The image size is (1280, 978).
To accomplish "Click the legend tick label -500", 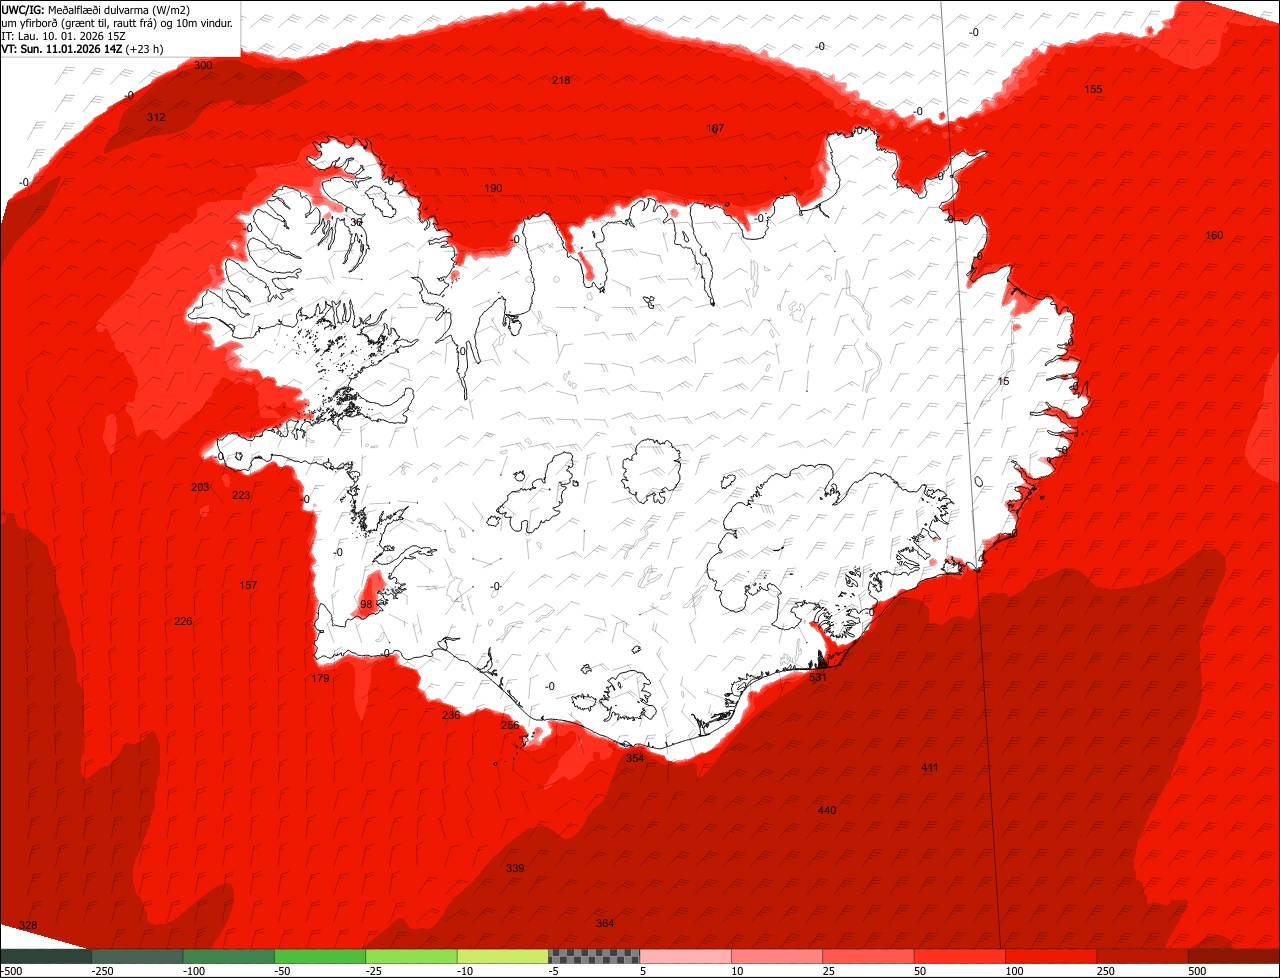I will coord(11,971).
